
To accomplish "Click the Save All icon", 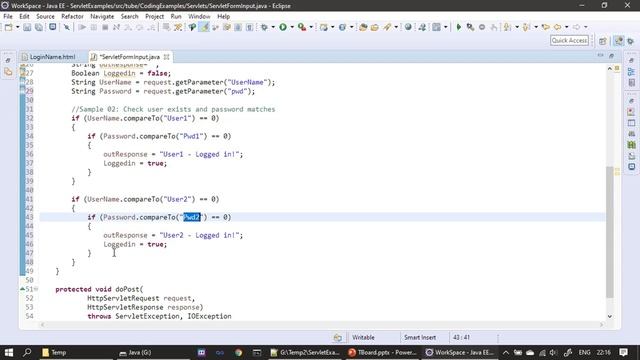I will point(39,27).
